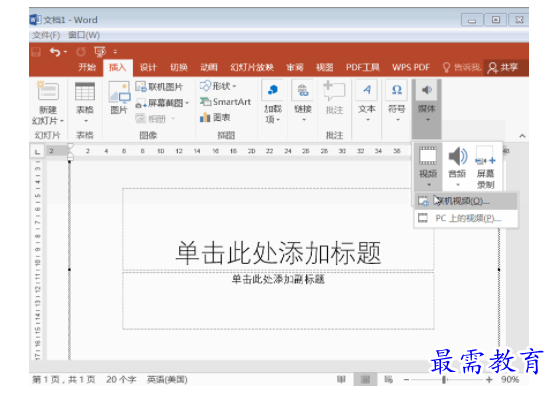The width and height of the screenshot is (552, 393).
Task: Close the Word window
Action: [519, 20]
